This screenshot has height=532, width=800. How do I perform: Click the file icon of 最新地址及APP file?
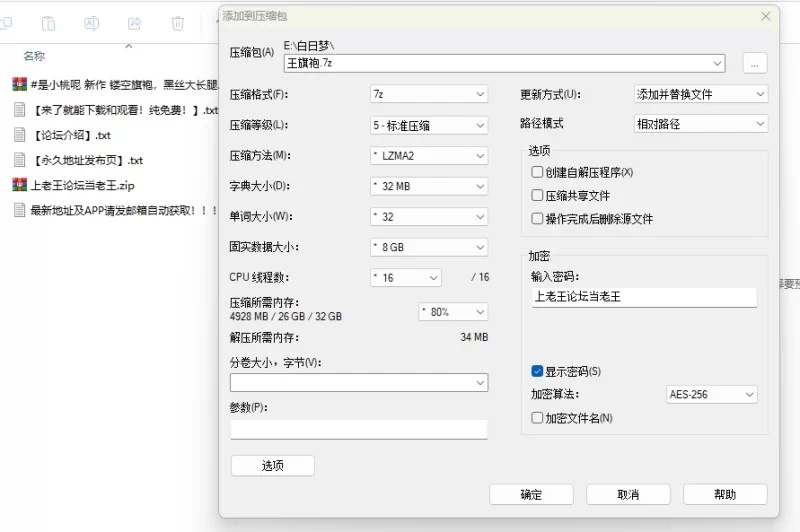pyautogui.click(x=19, y=210)
